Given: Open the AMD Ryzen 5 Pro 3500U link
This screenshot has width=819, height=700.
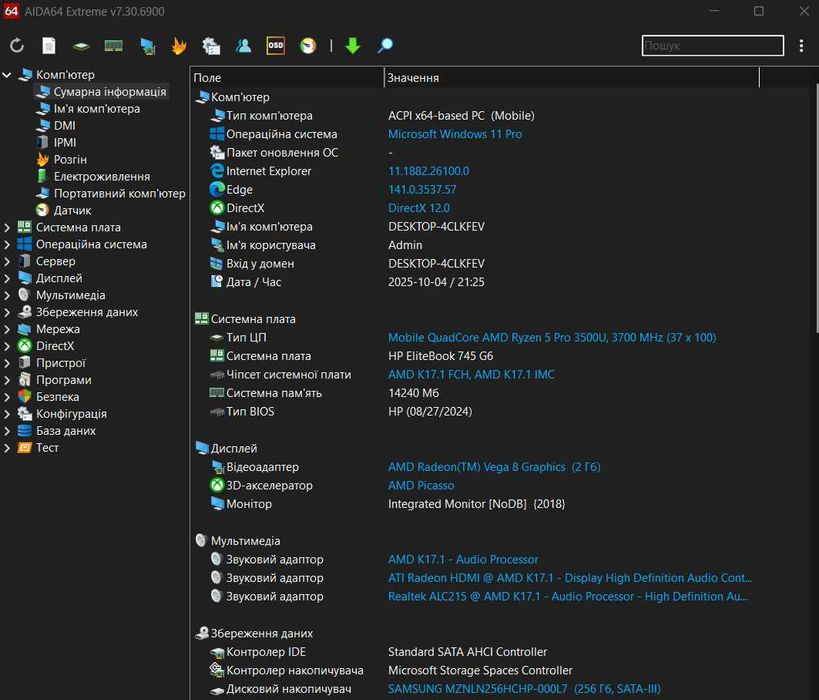Looking at the screenshot, I should pos(552,337).
